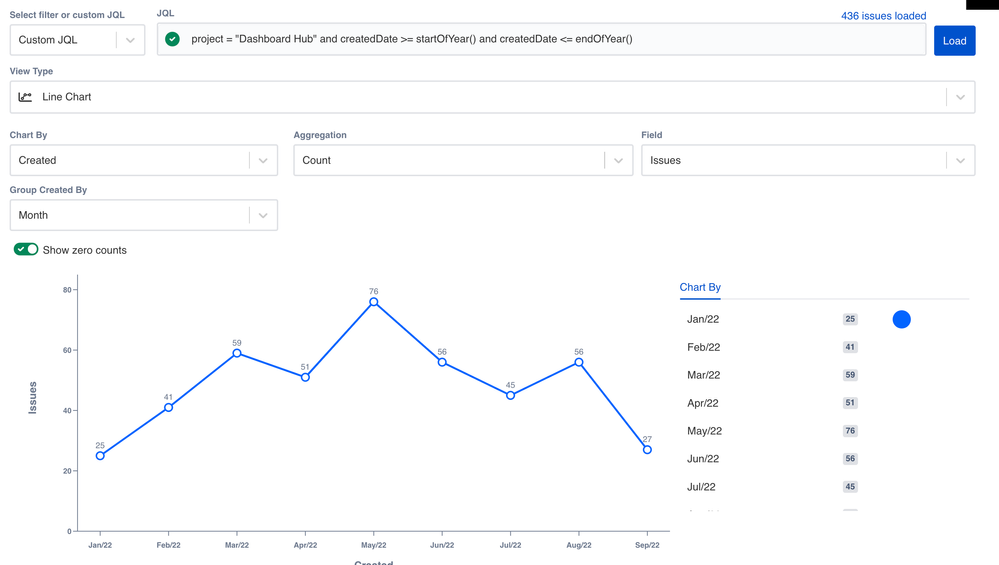Click the Jan/22 data point marker
The height and width of the screenshot is (565, 999).
pyautogui.click(x=100, y=456)
